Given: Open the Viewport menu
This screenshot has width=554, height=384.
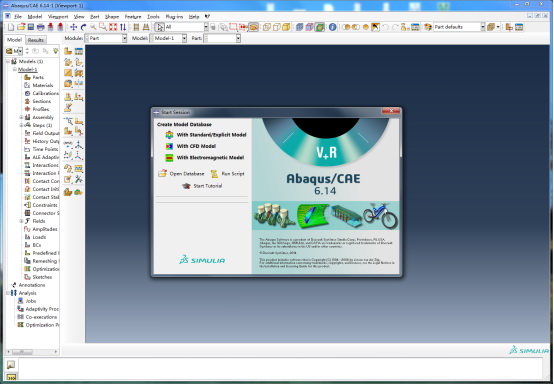Looking at the screenshot, I should pyautogui.click(x=58, y=17).
